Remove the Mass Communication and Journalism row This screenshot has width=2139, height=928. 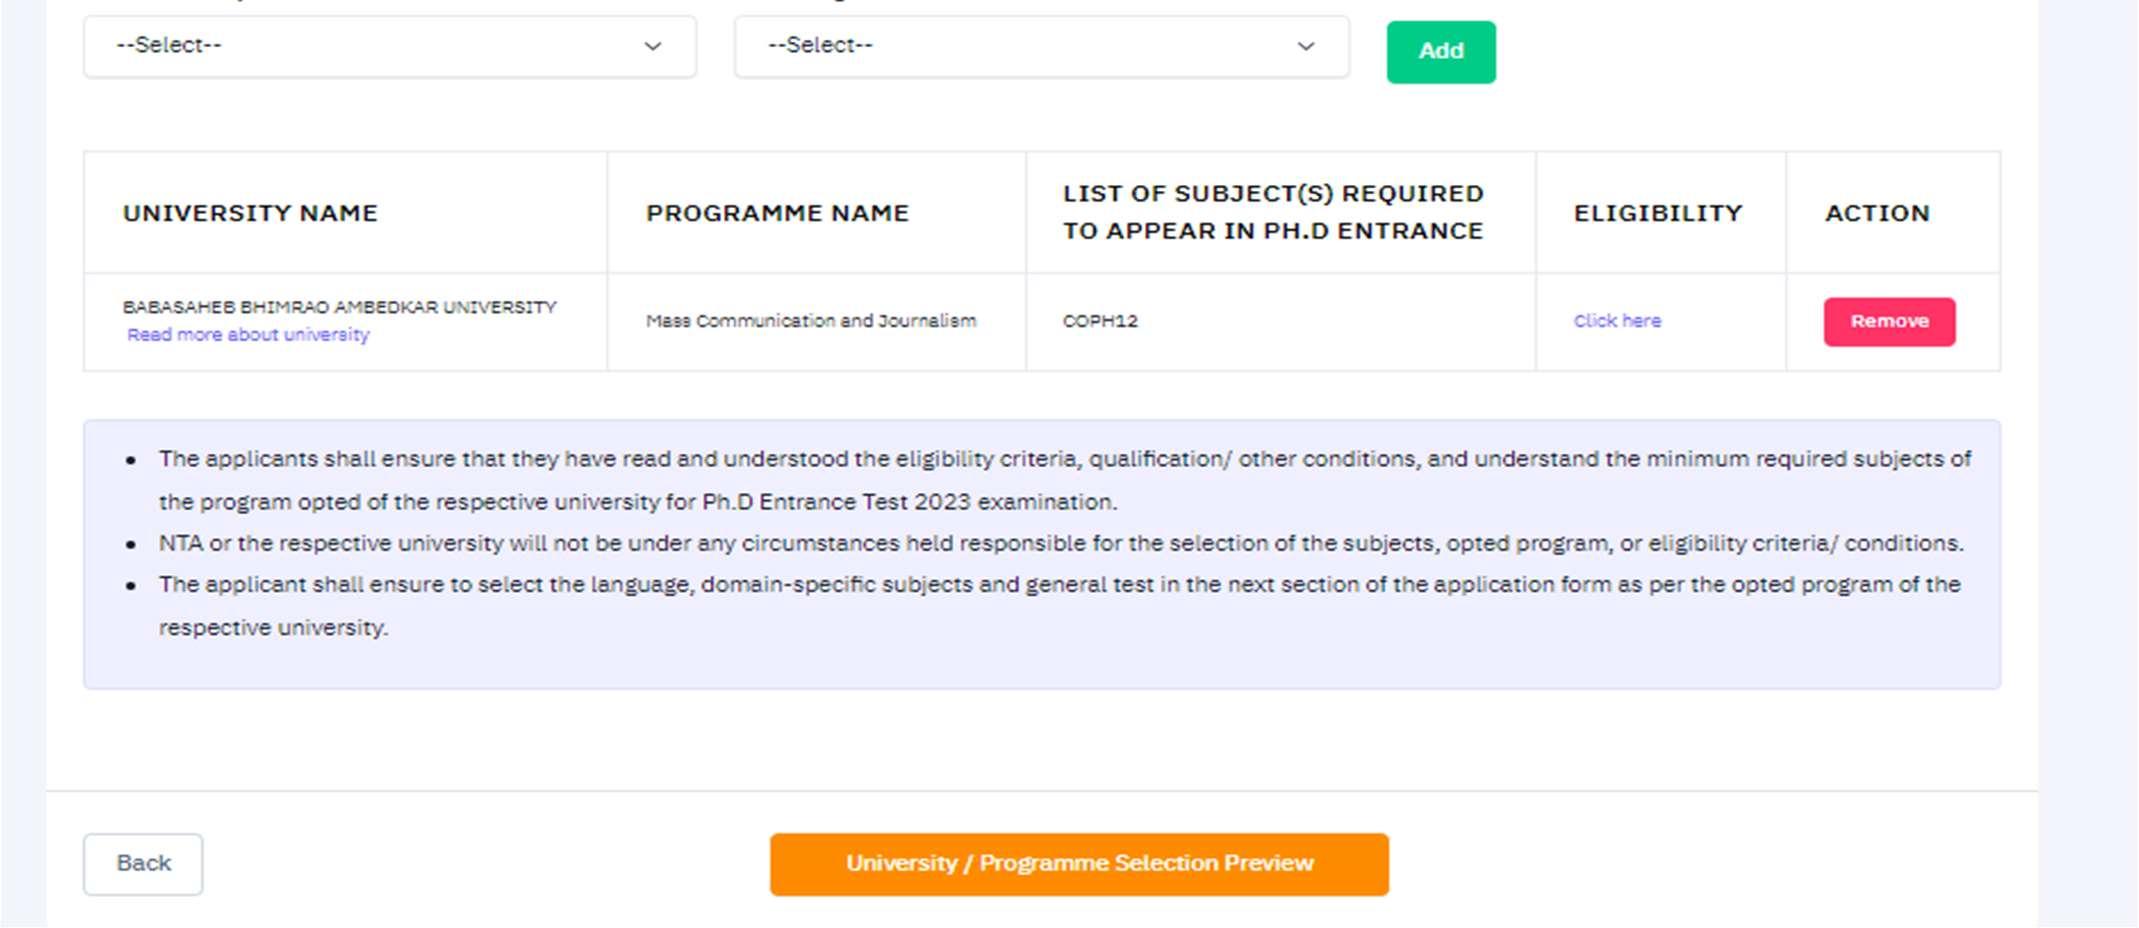tap(1888, 322)
